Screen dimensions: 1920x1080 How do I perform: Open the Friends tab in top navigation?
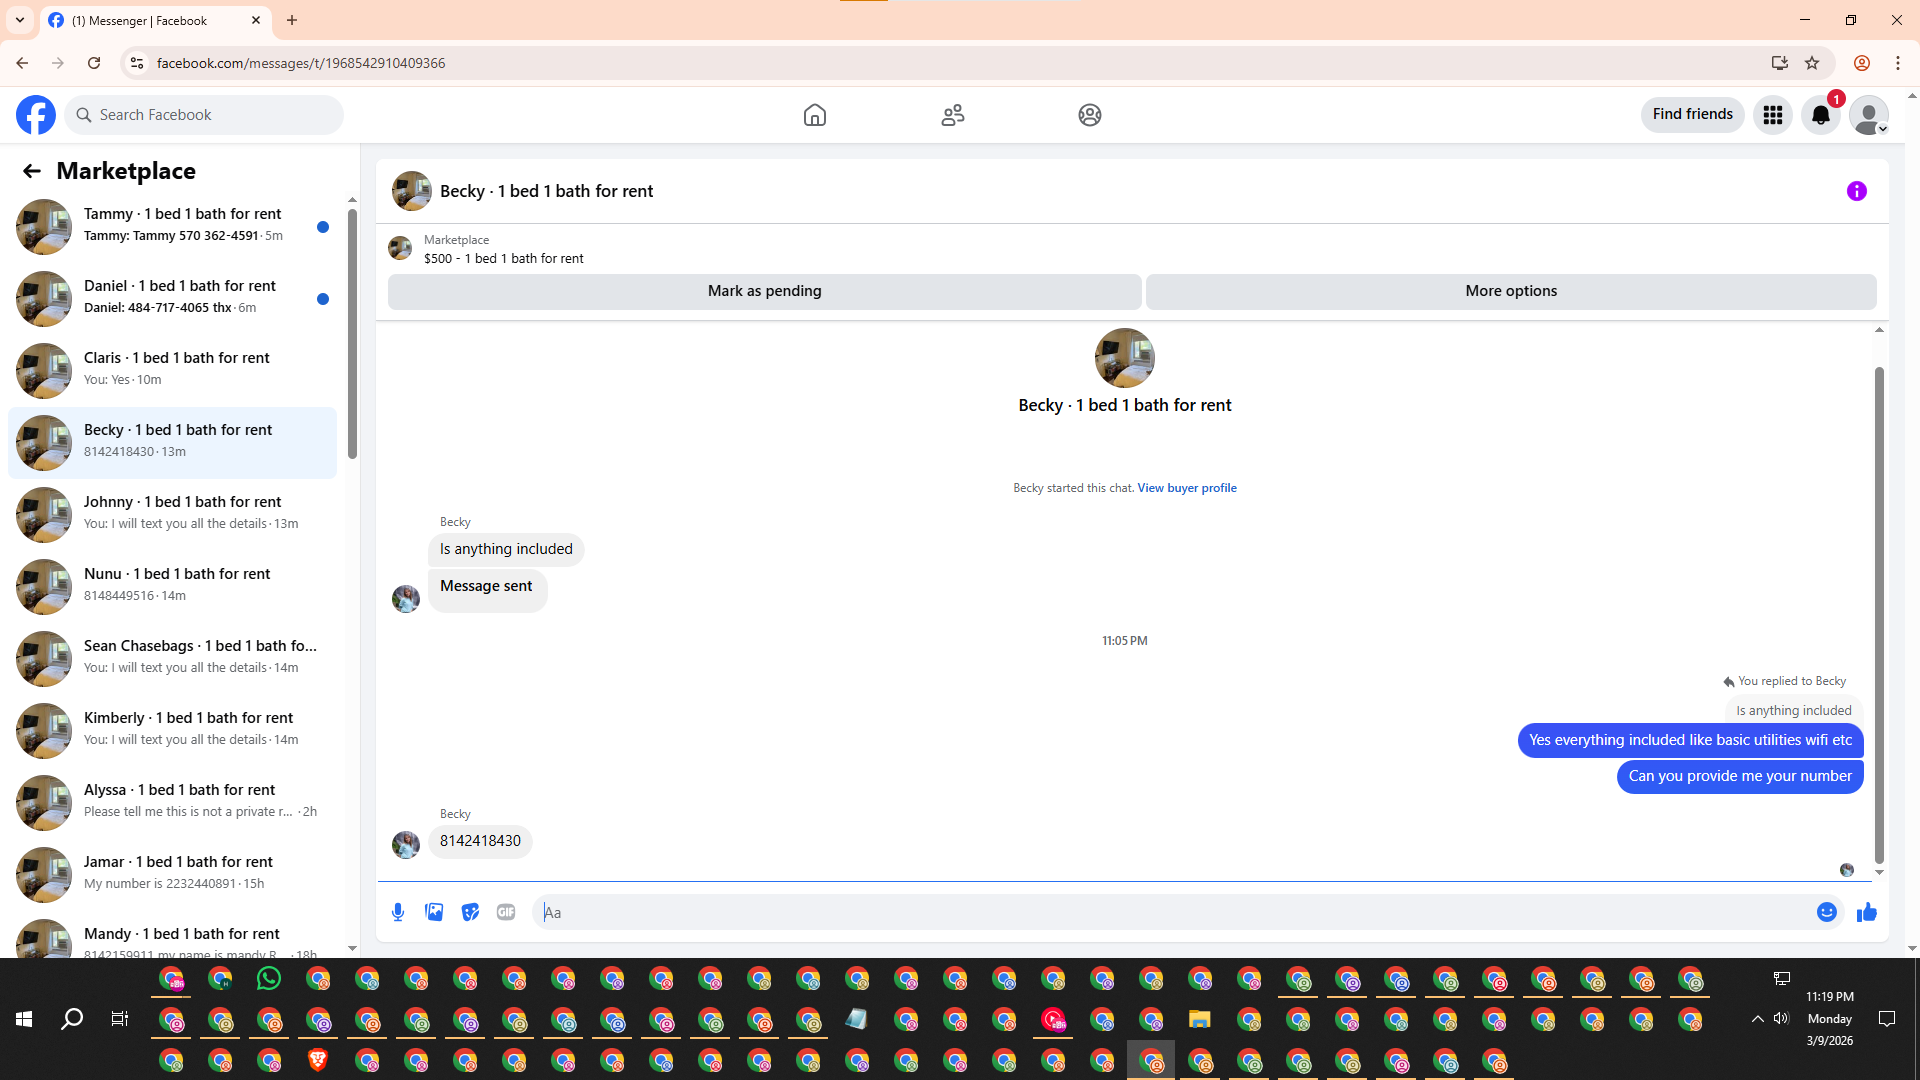click(x=952, y=115)
